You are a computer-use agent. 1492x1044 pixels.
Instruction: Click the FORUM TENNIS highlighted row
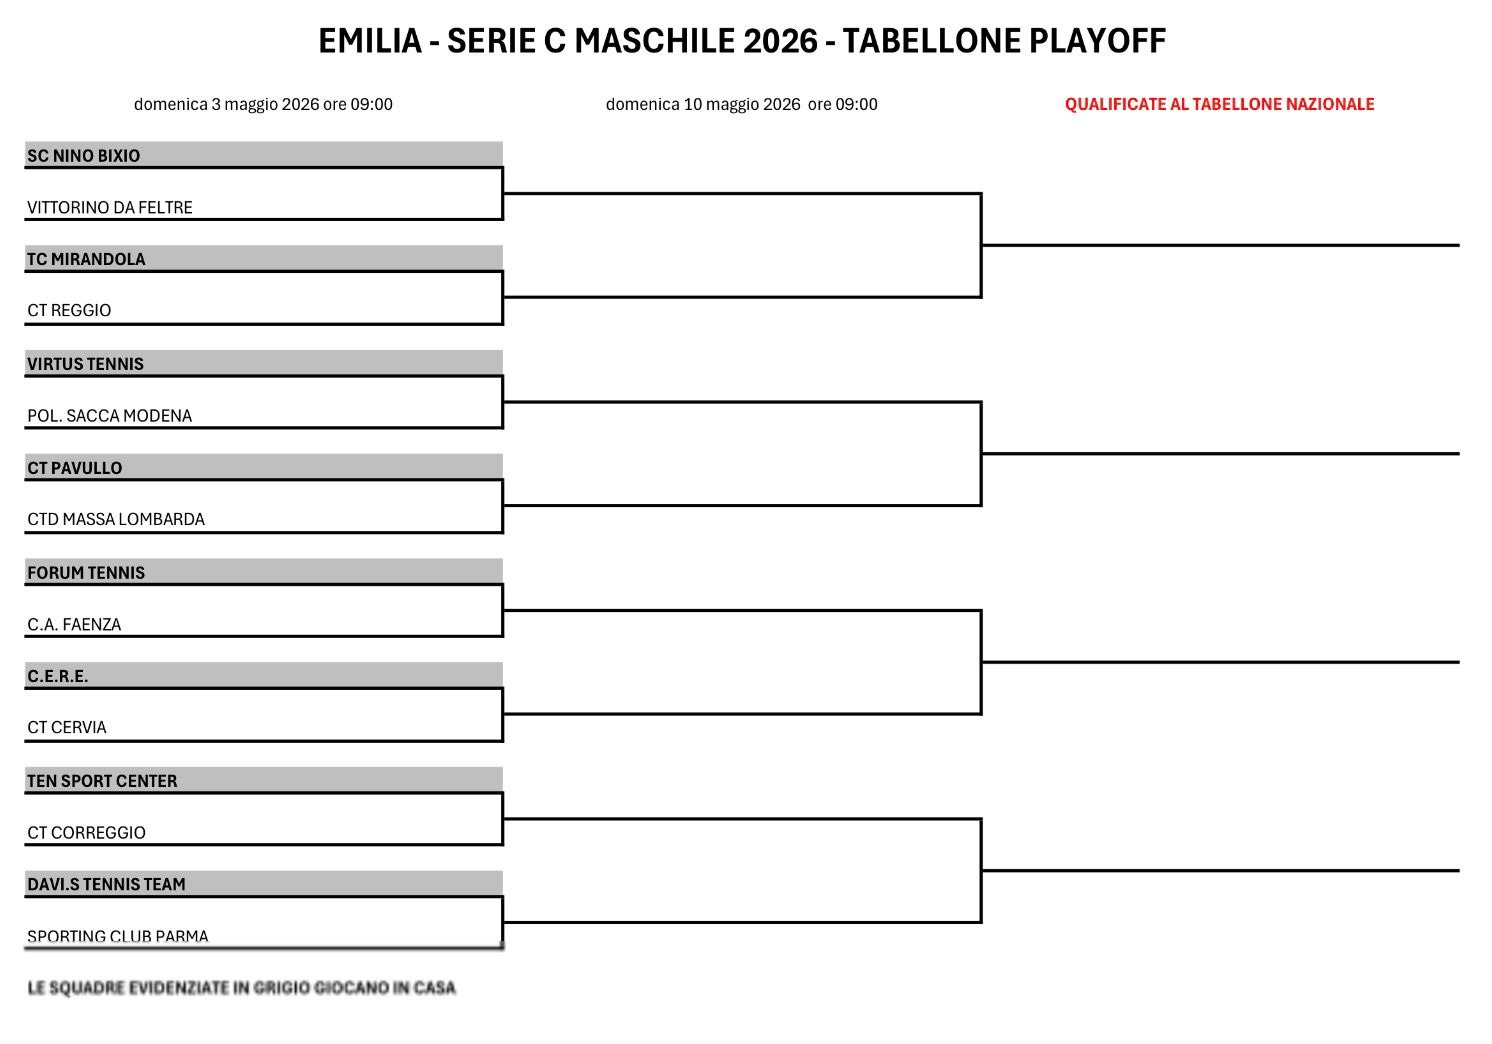[x=86, y=573]
